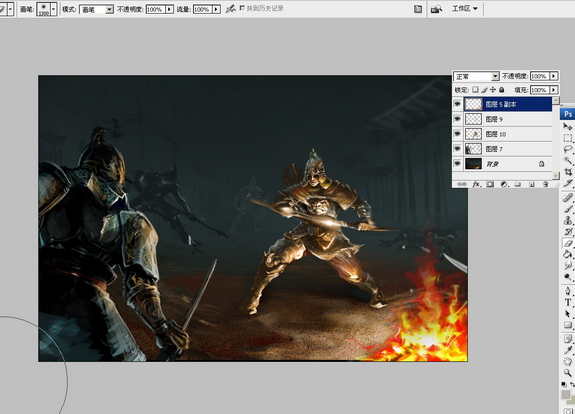Click the foreground color swatch
The width and height of the screenshot is (575, 414).
click(566, 395)
